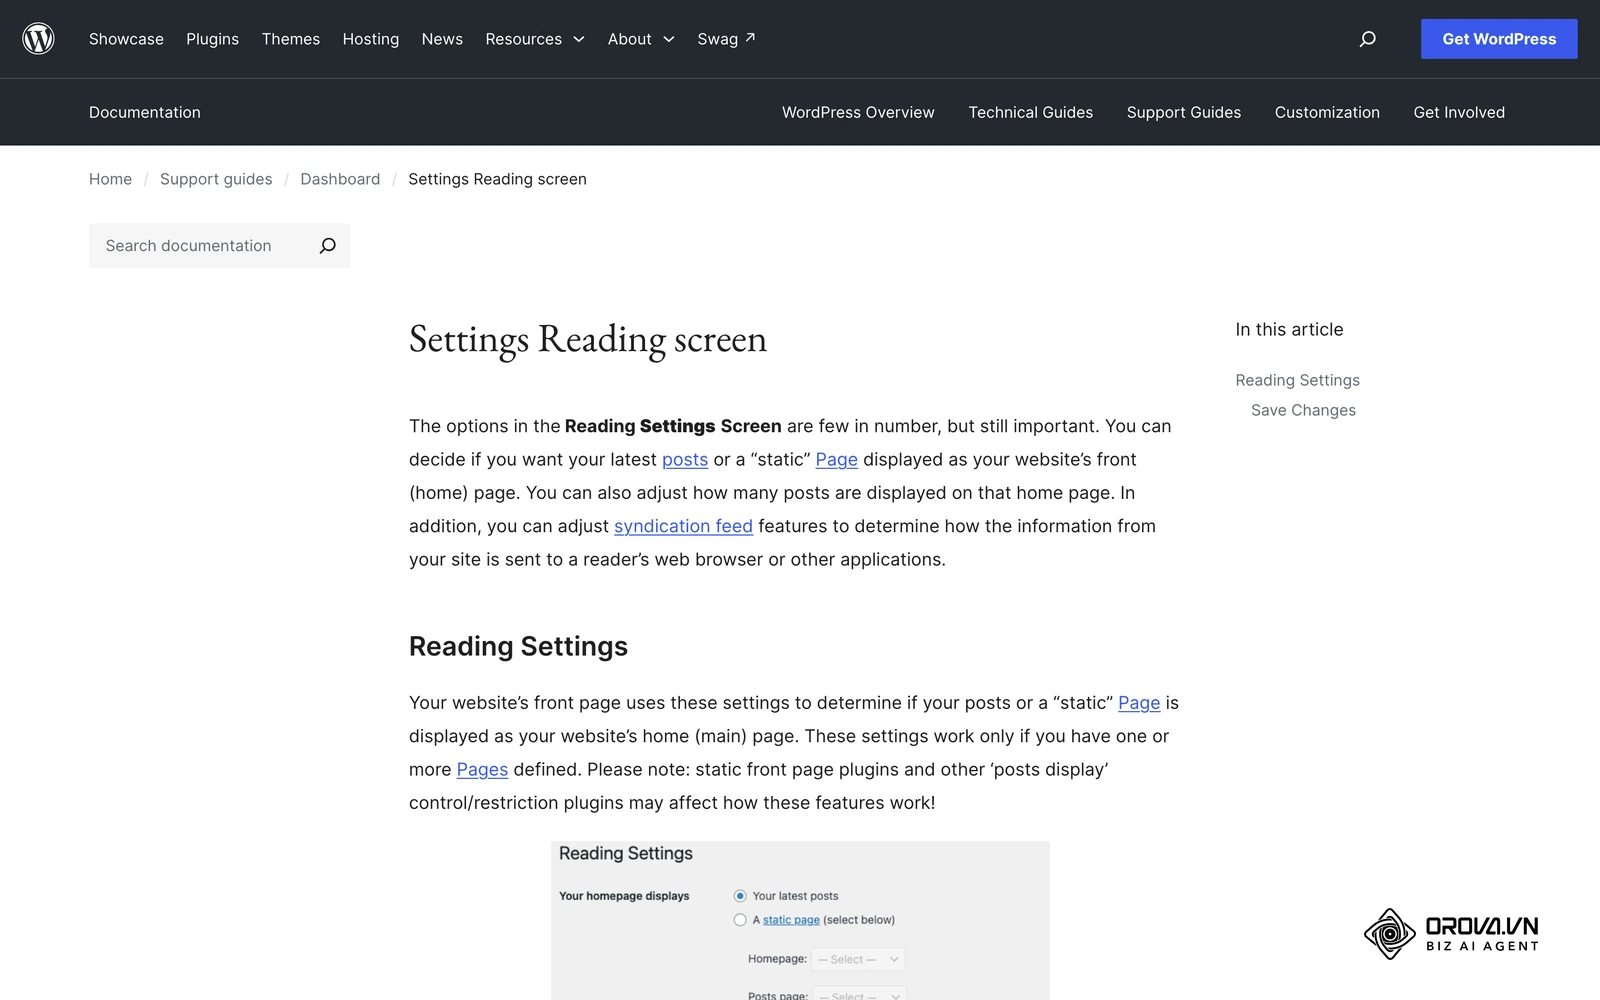The width and height of the screenshot is (1600, 1000).
Task: Follow the 'Pages' link
Action: (482, 769)
